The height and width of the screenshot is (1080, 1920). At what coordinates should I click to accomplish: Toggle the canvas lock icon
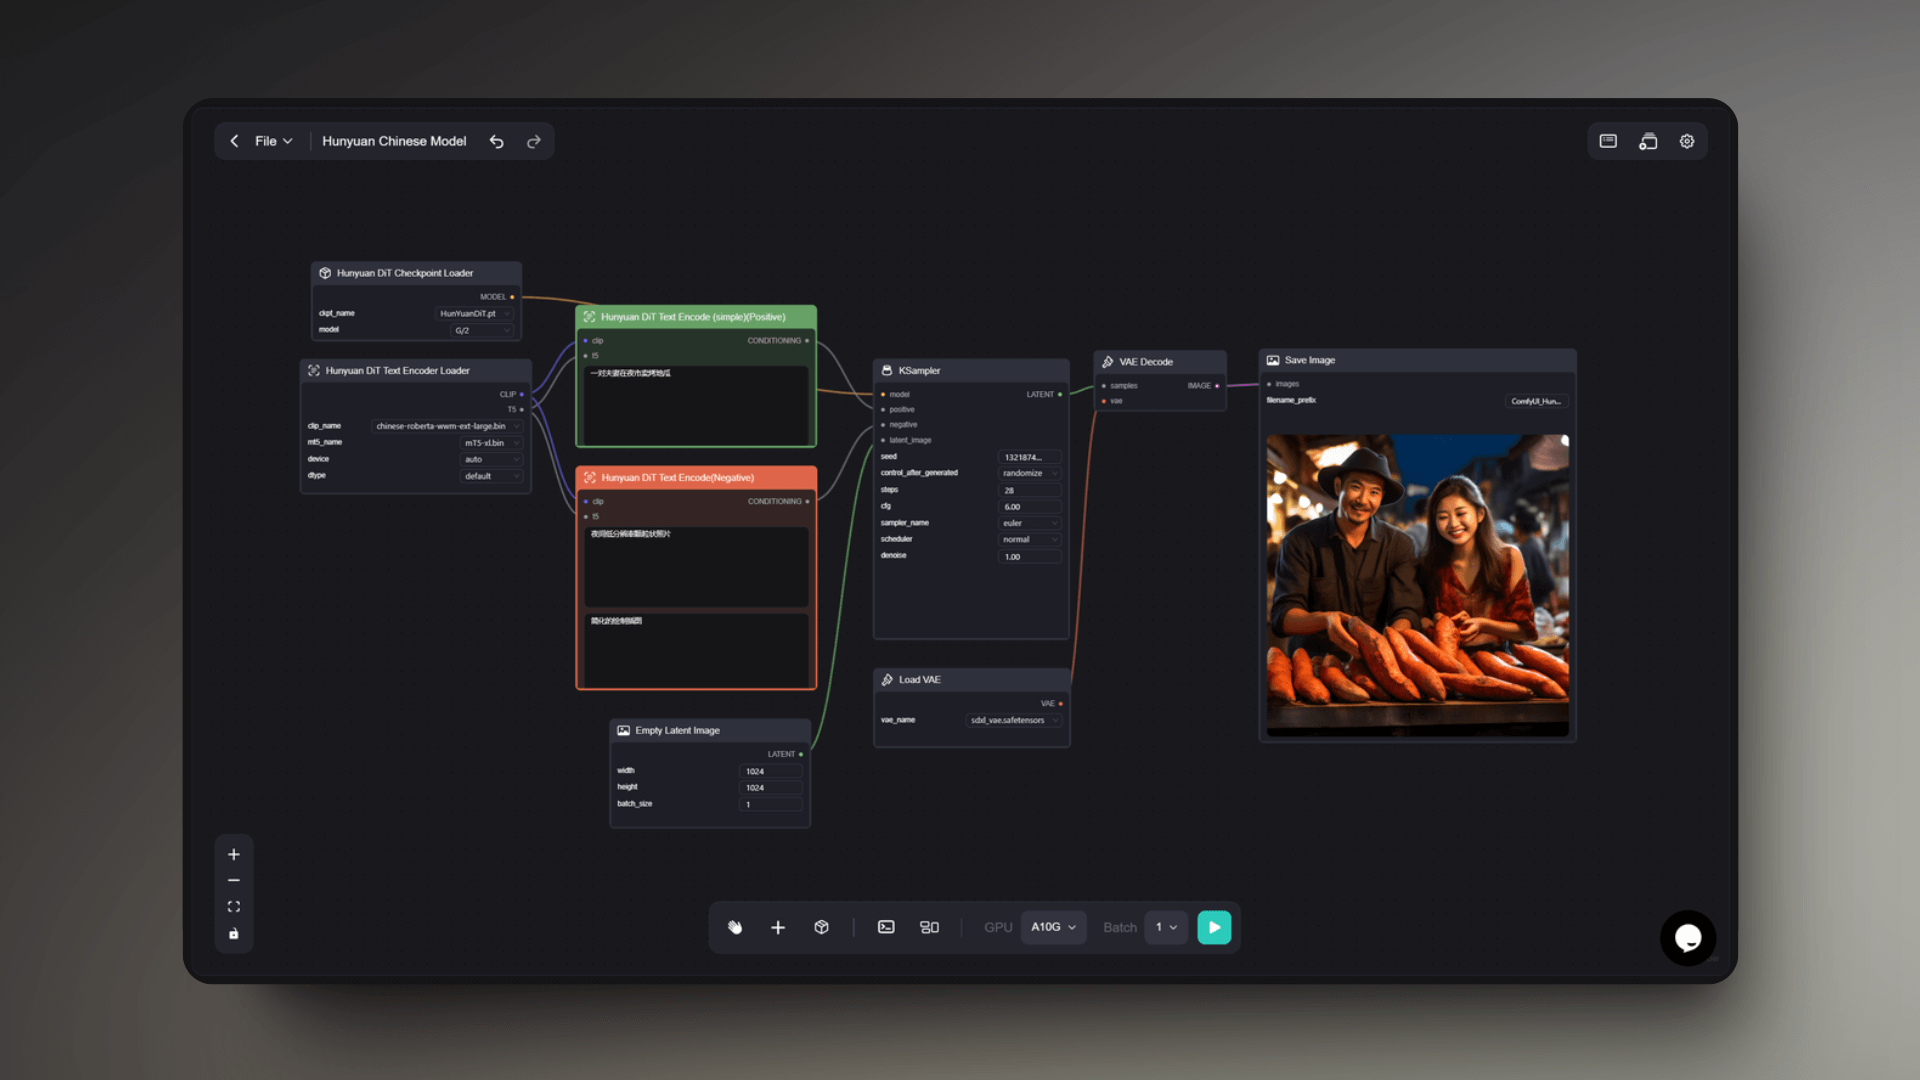234,934
